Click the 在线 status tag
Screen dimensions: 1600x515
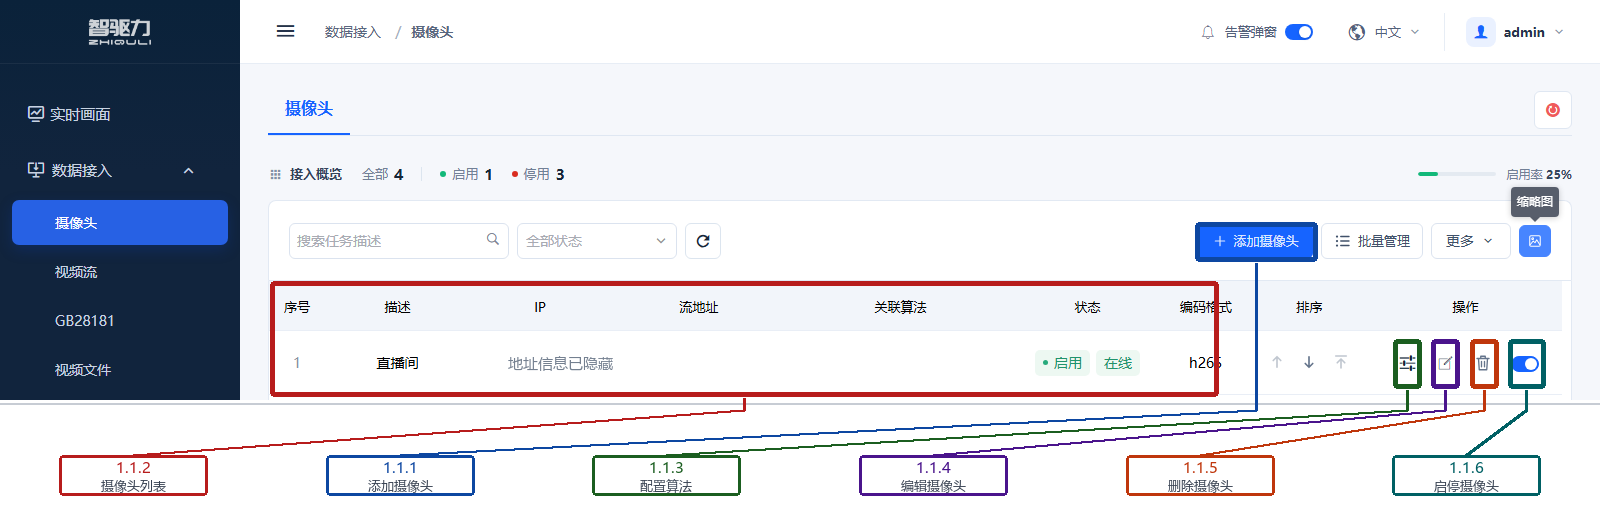point(1118,363)
